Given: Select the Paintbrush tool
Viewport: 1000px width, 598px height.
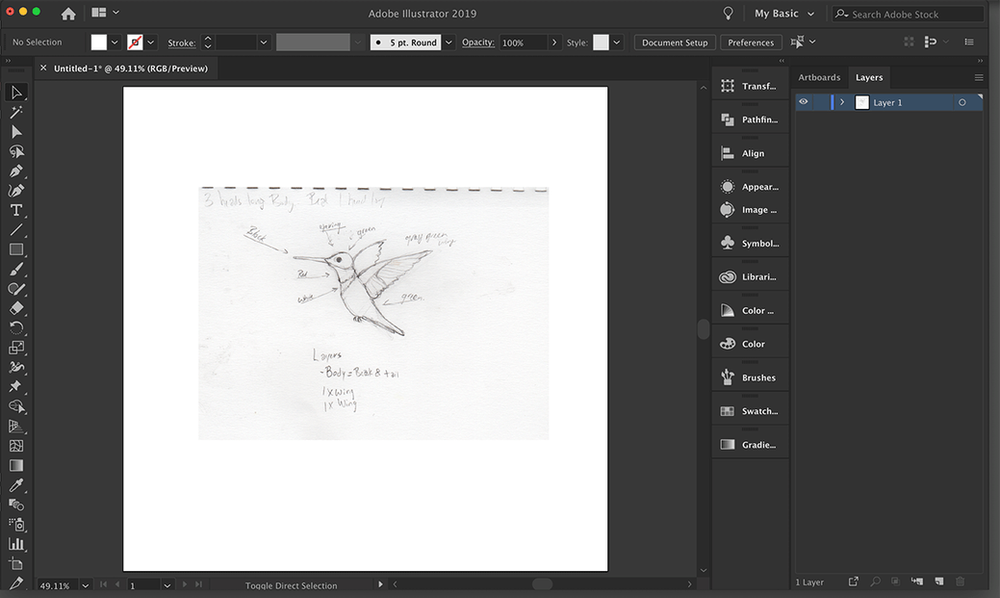Looking at the screenshot, I should (x=16, y=269).
